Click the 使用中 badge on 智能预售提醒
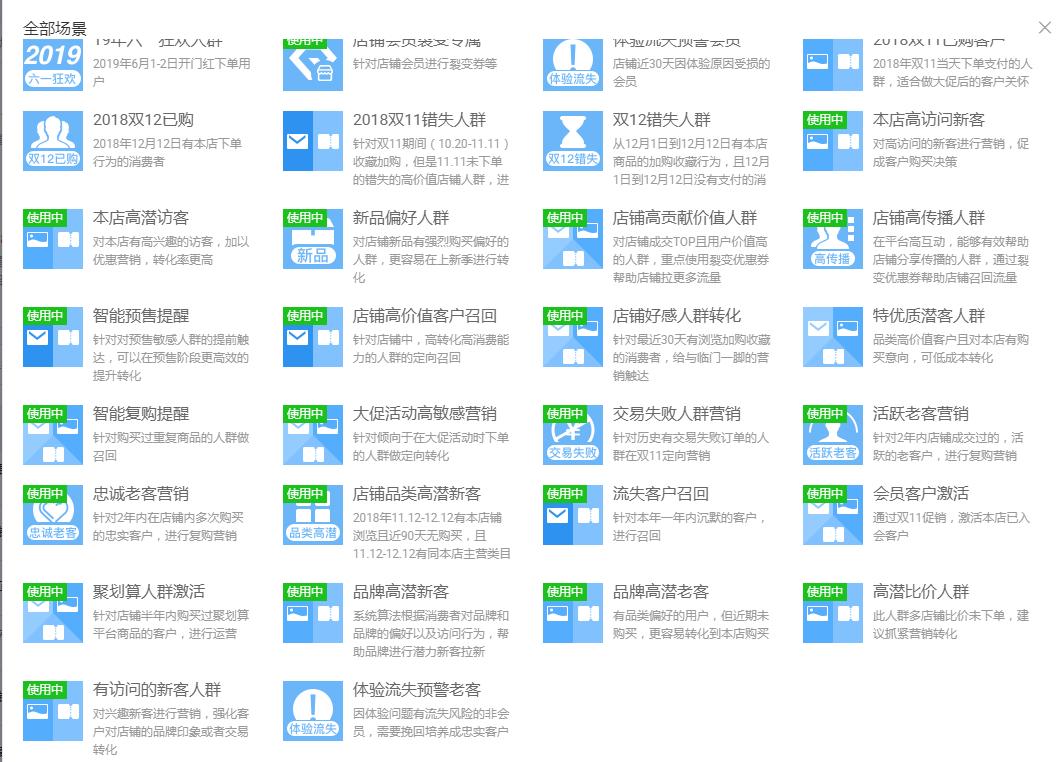This screenshot has height=762, width=1061. pos(45,313)
